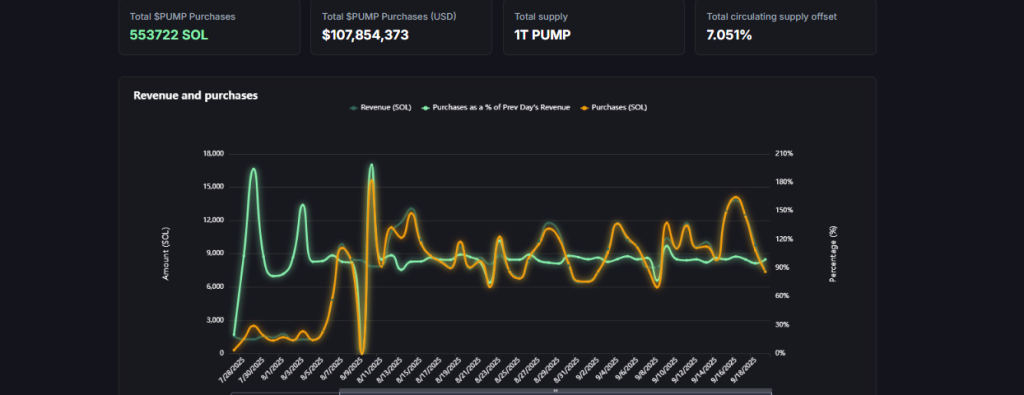Viewport: 1024px width, 395px height.
Task: Click the light green percentage legend marker
Action: pyautogui.click(x=426, y=107)
